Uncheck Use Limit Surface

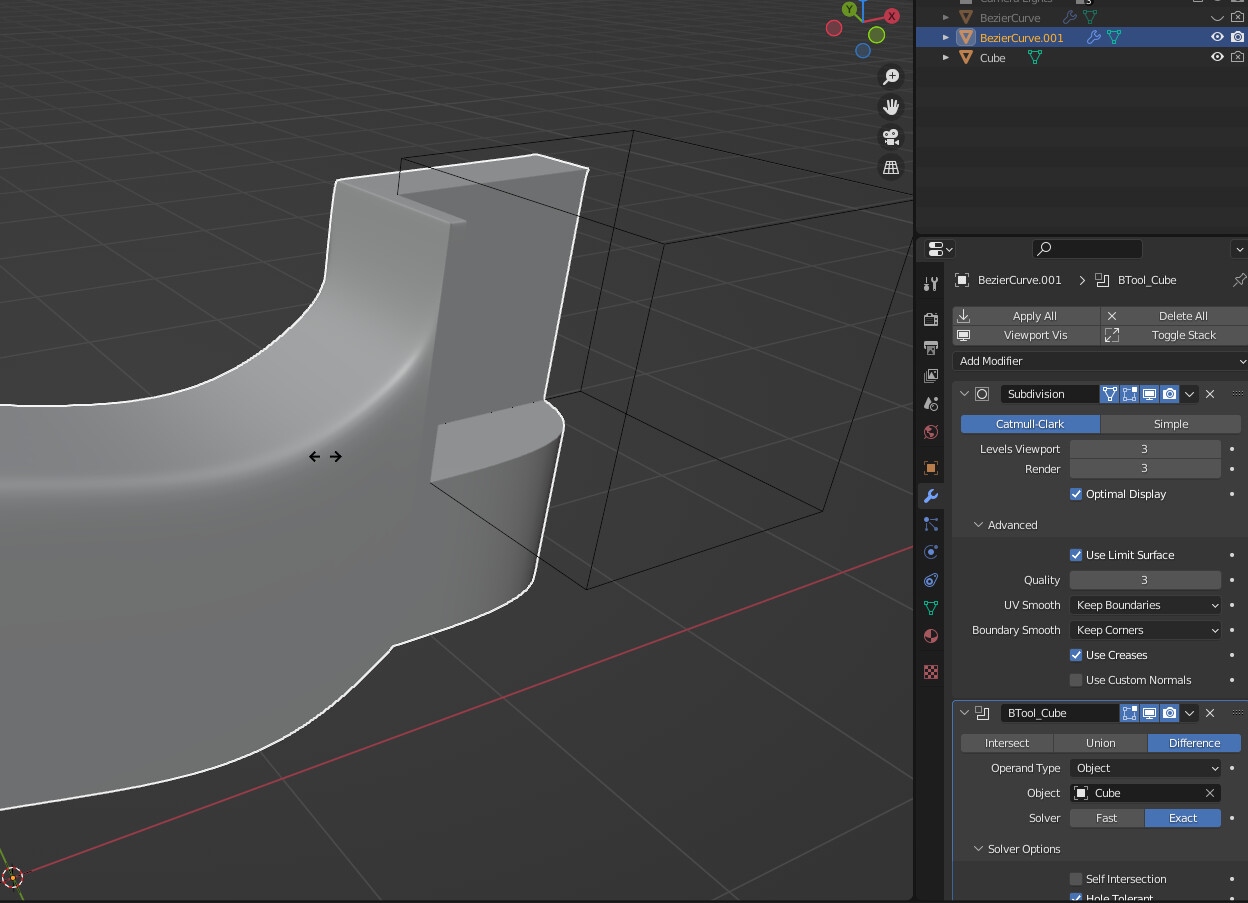click(1076, 555)
